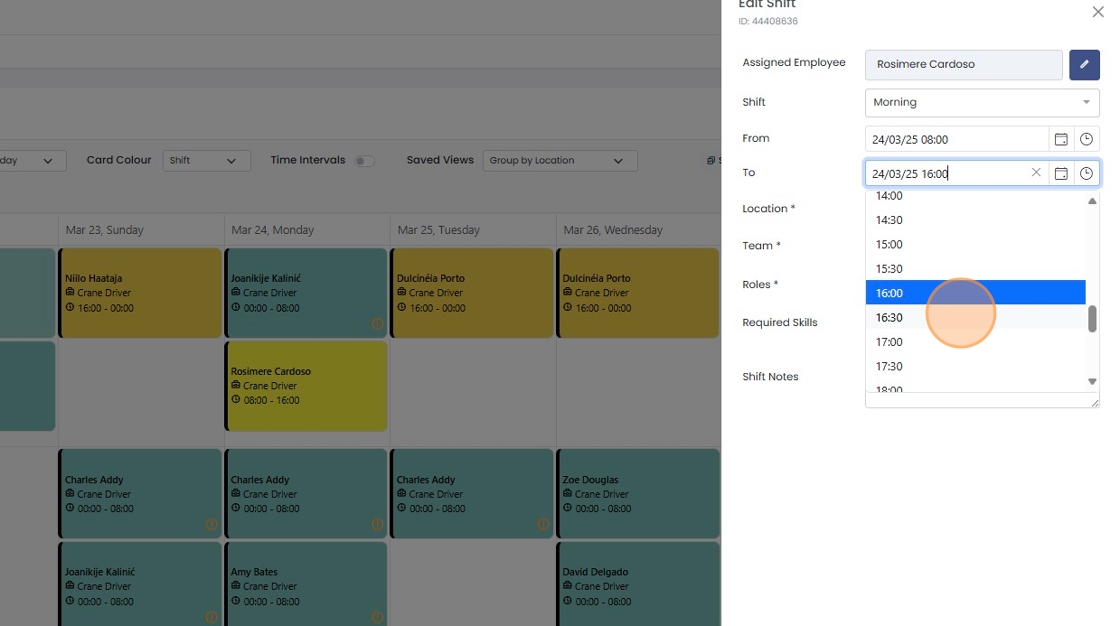Open the clock time picker for From
The height and width of the screenshot is (626, 1120).
[1086, 139]
